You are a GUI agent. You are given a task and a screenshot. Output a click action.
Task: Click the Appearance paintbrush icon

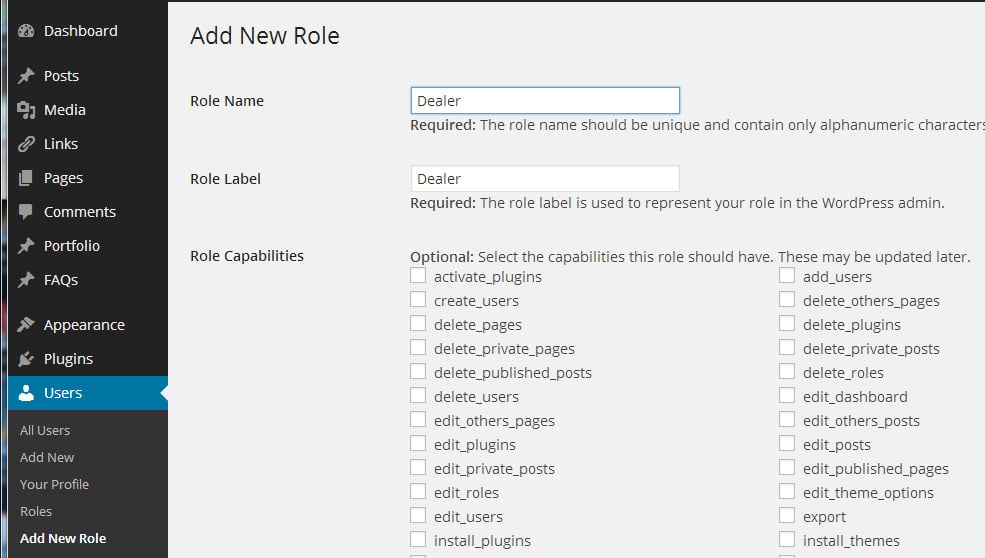[26, 325]
